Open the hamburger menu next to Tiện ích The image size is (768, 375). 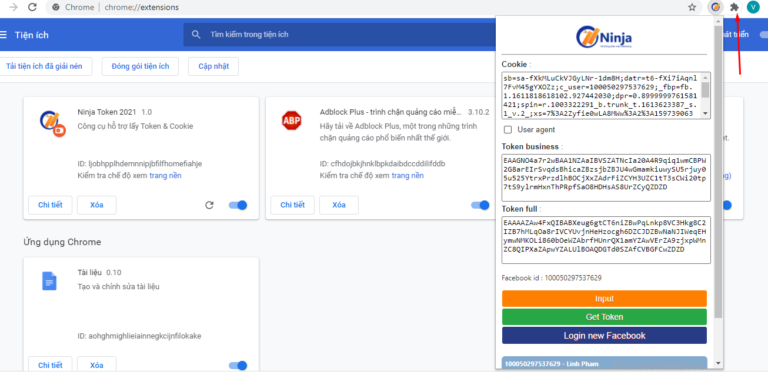[4, 35]
